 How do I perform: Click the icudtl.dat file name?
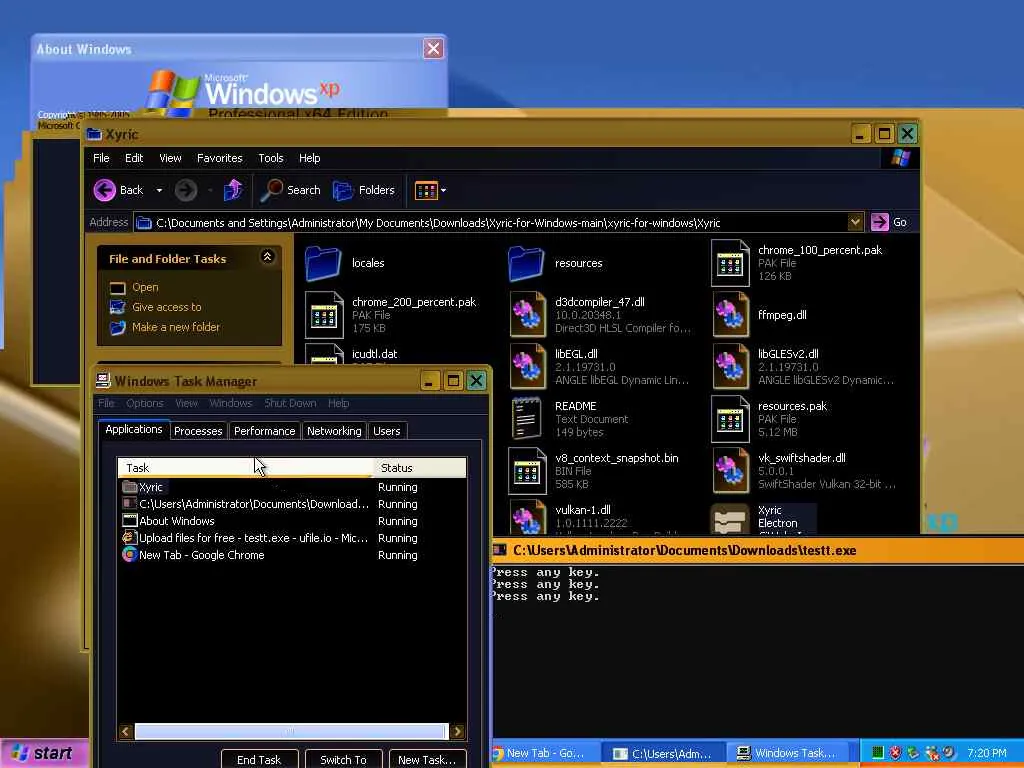374,354
